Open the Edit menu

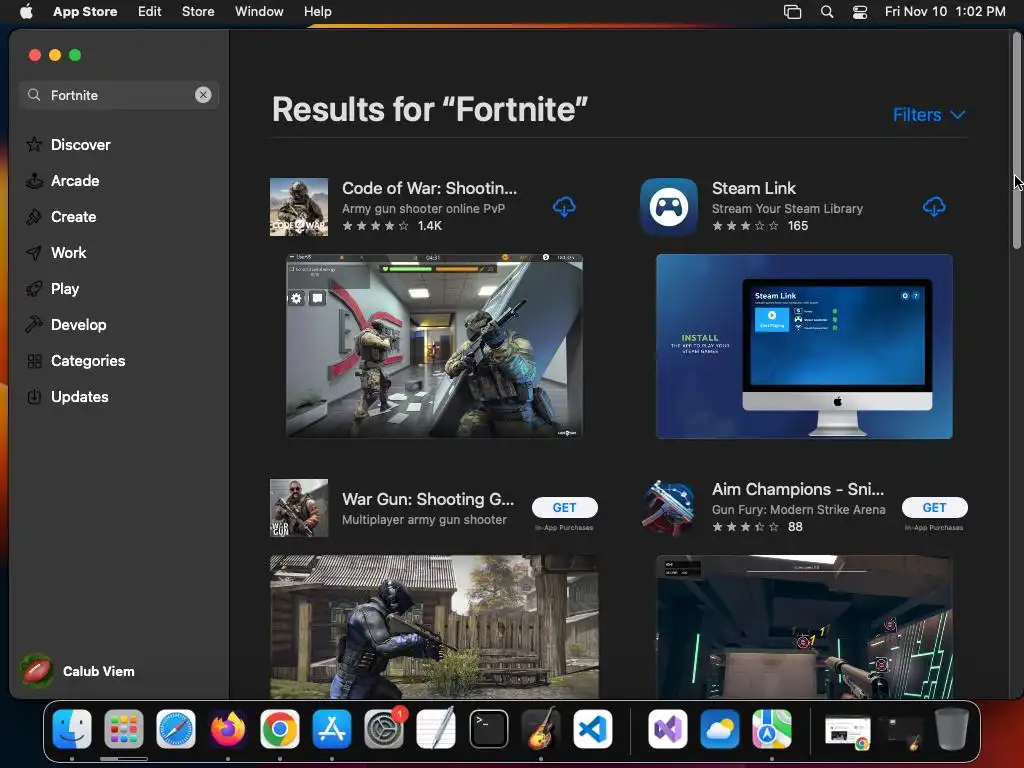[150, 11]
